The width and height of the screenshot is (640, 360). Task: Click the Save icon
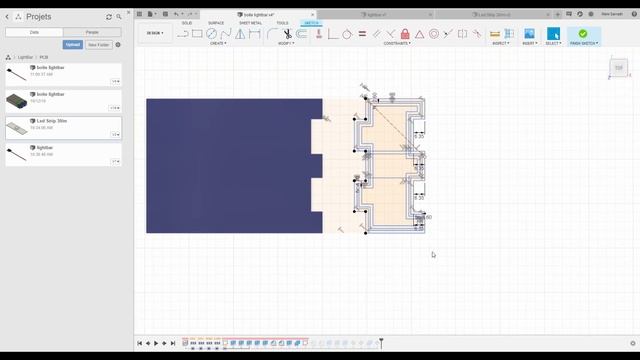tap(165, 14)
